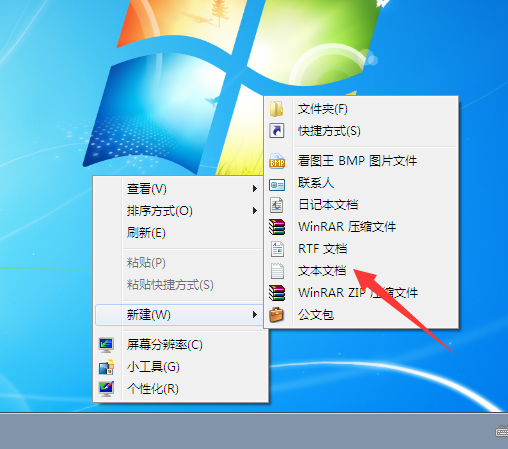Create a new 快捷方式(S)

click(361, 131)
